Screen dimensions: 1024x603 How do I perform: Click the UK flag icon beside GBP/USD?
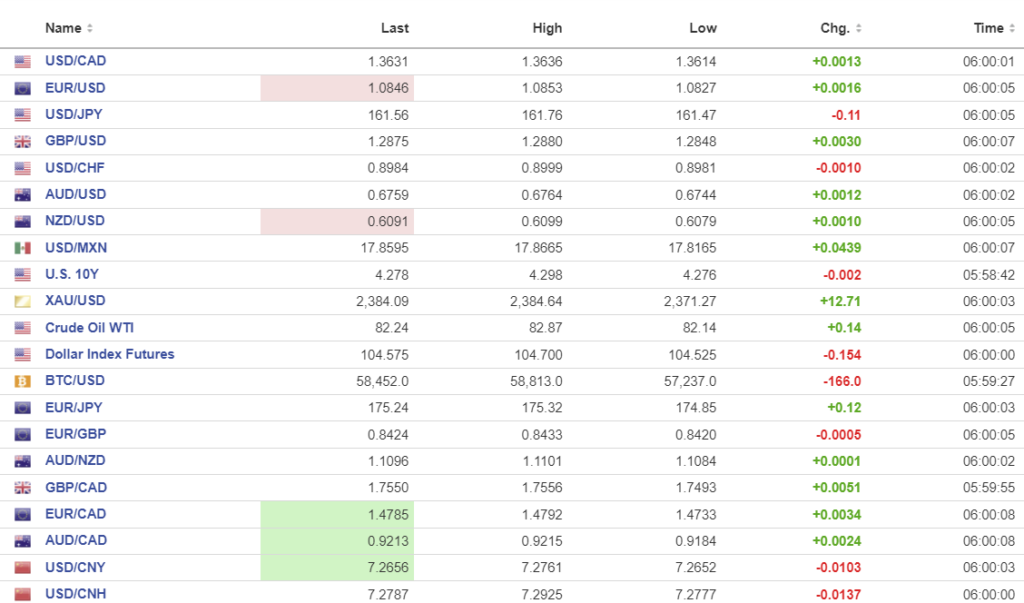pos(22,142)
